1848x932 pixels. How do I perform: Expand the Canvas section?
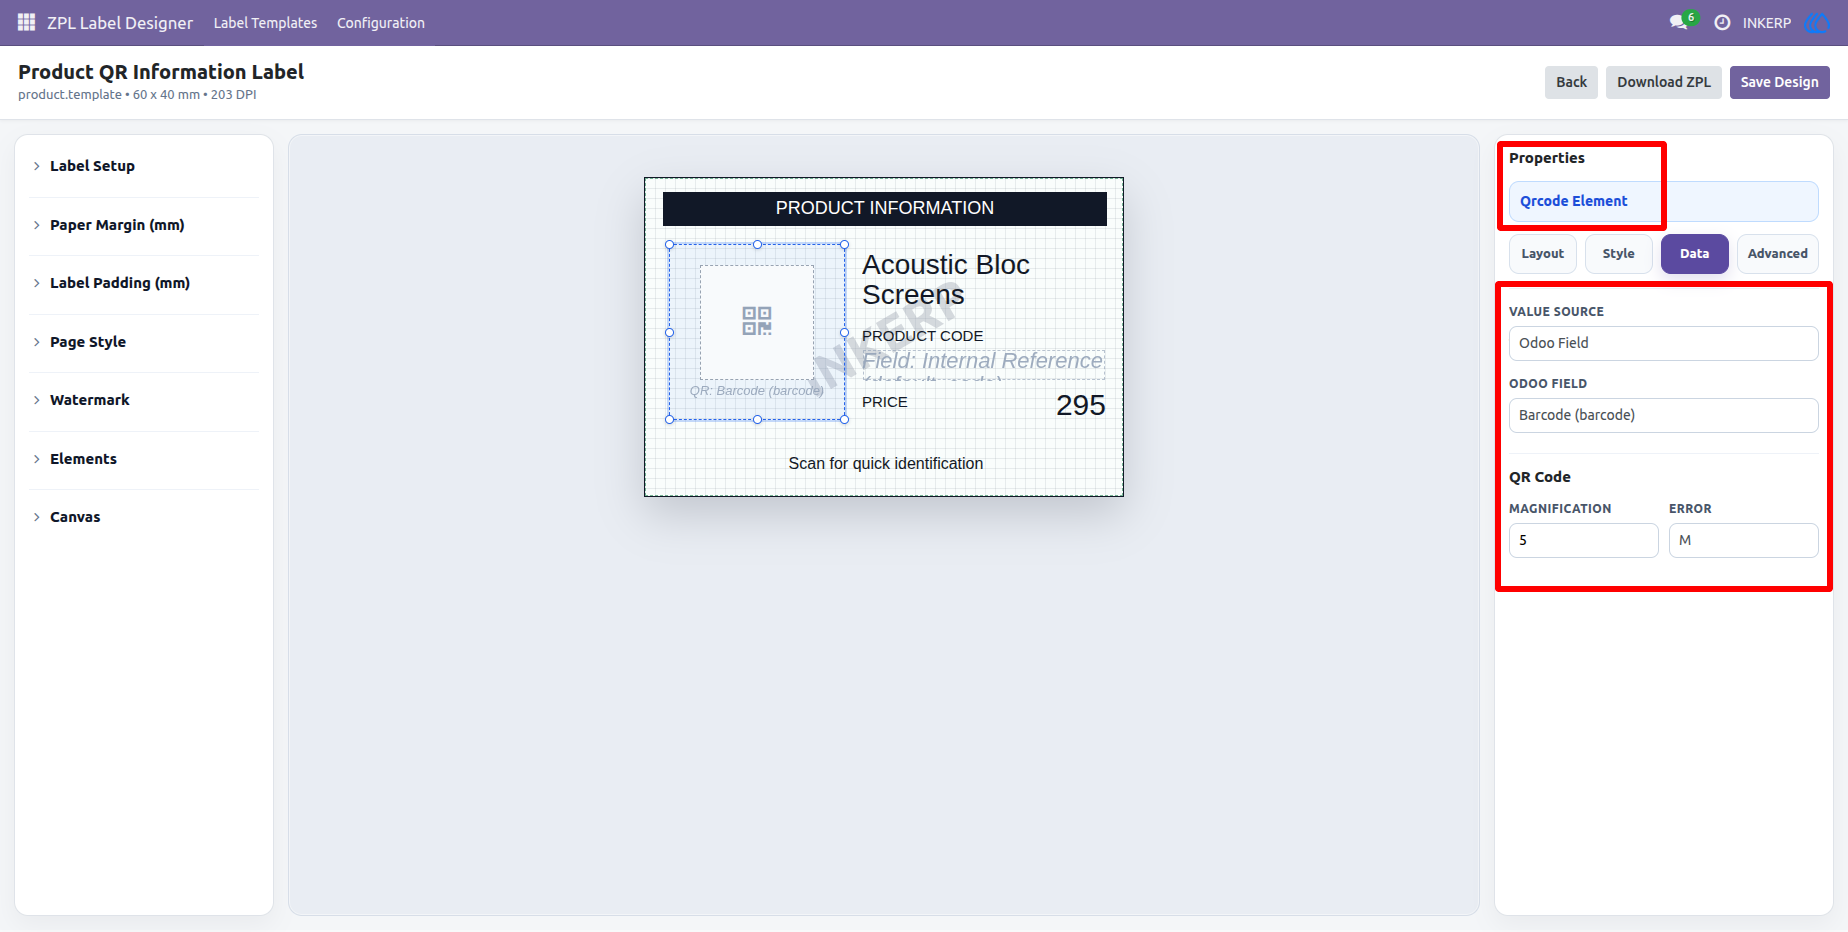tap(144, 517)
